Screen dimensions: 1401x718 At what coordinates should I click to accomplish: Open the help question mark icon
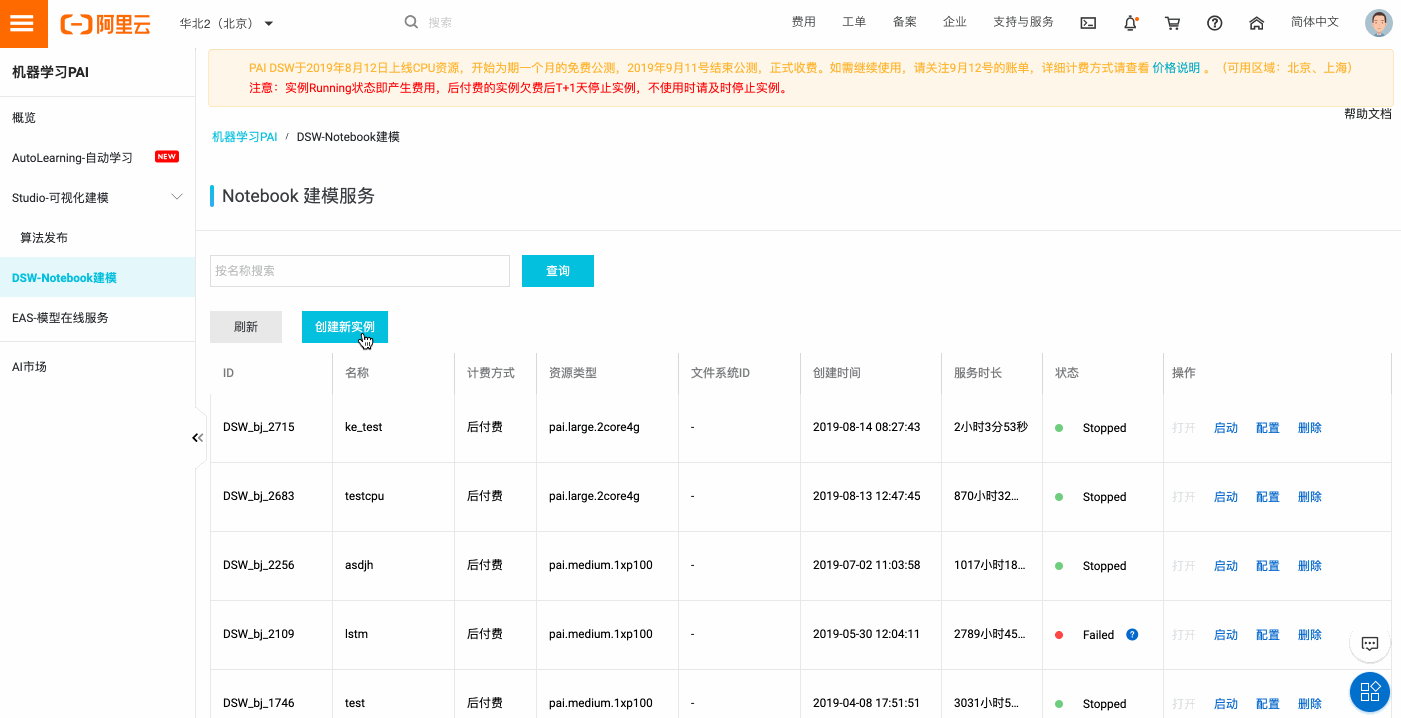click(1215, 23)
